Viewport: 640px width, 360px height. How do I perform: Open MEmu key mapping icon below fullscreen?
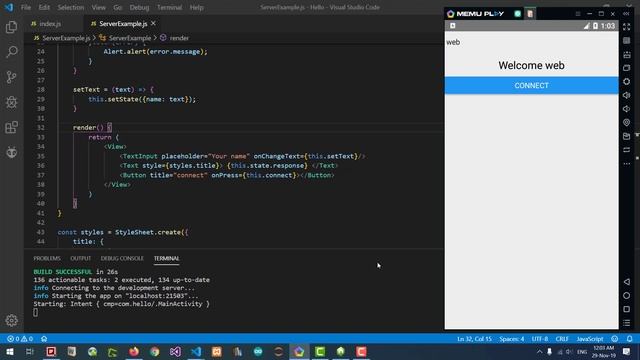coord(627,40)
